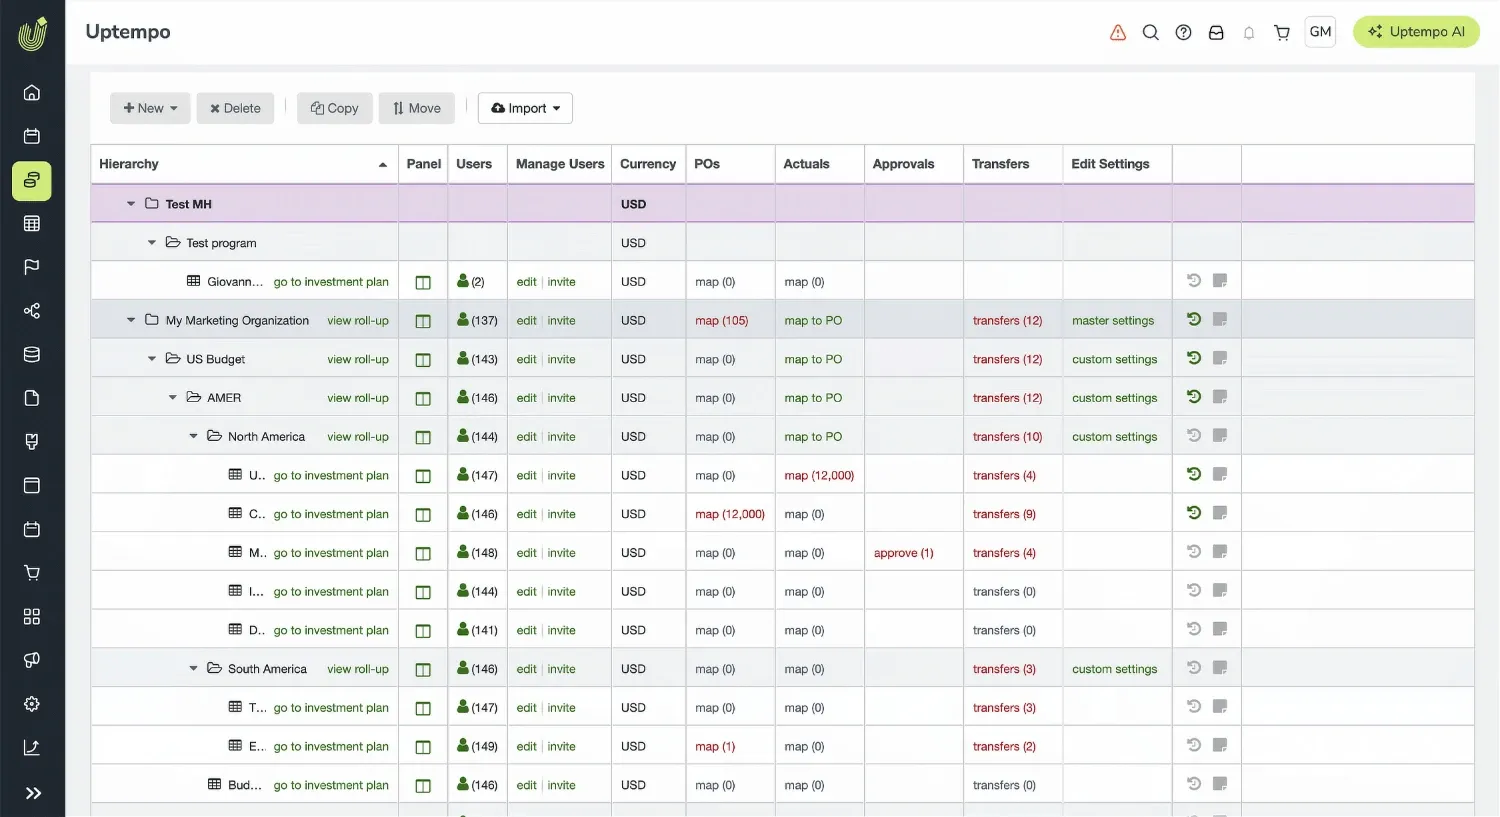The height and width of the screenshot is (817, 1500).
Task: Click history icon in AMER row
Action: tap(1194, 397)
